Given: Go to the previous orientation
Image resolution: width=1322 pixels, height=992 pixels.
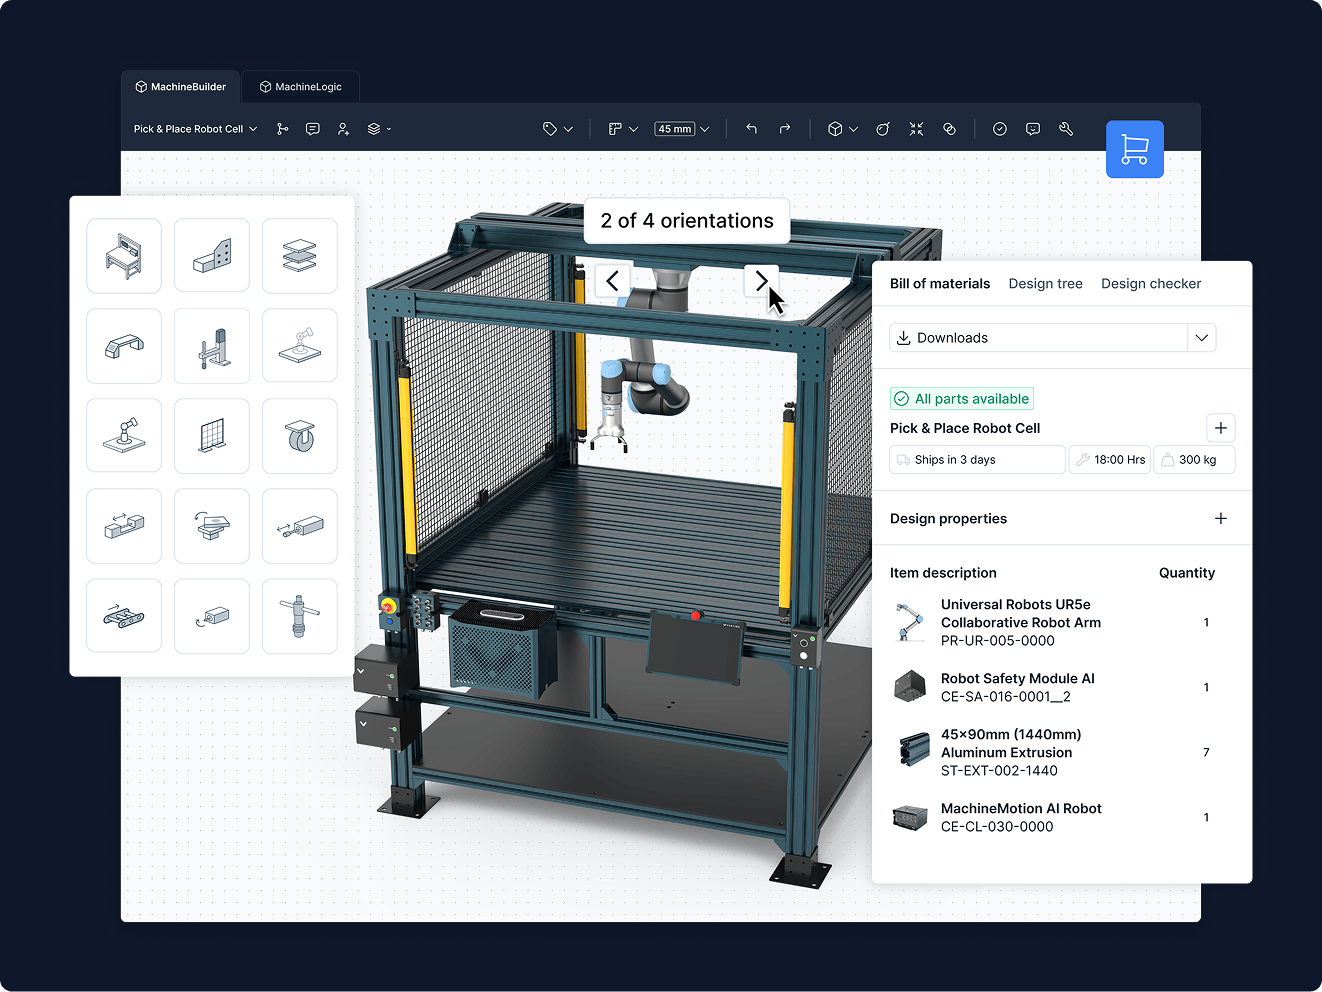Looking at the screenshot, I should (613, 281).
